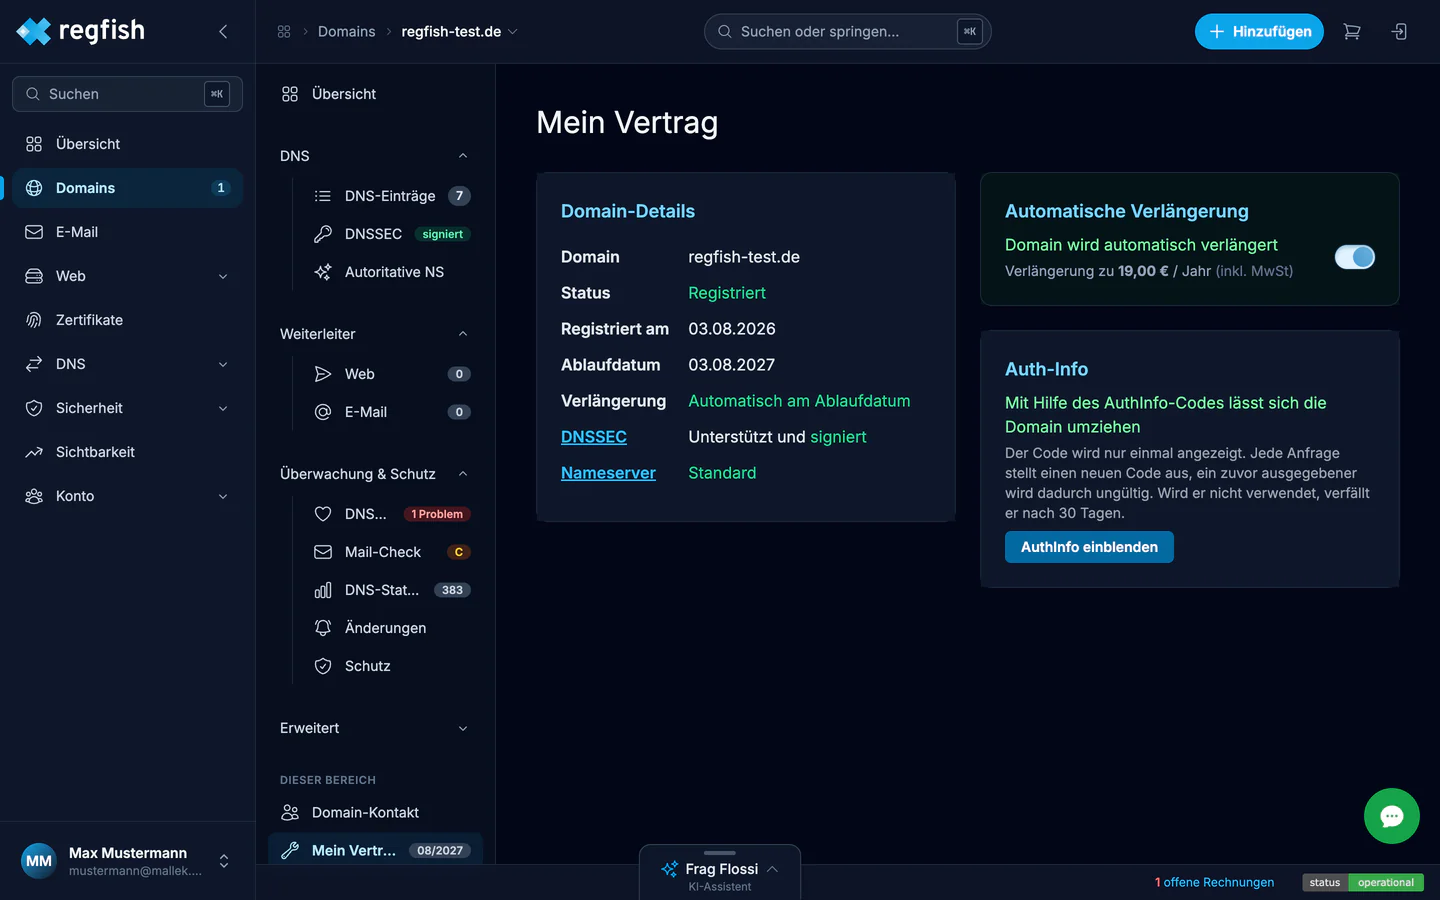Collapse the Überwachung & Schutz section
Screen dimensions: 1440x900
[x=463, y=474]
